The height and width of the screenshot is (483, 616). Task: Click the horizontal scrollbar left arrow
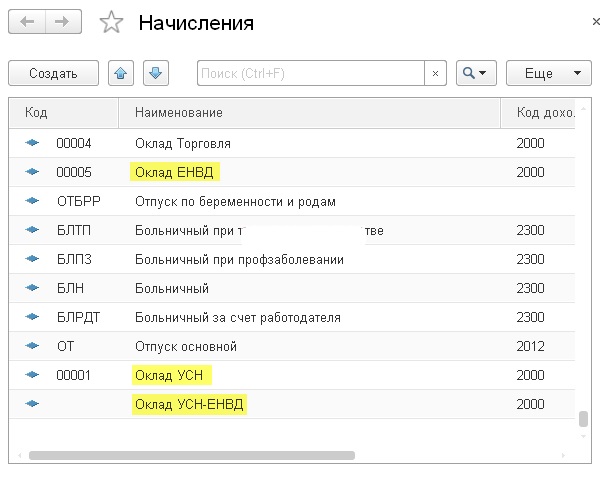pos(20,455)
